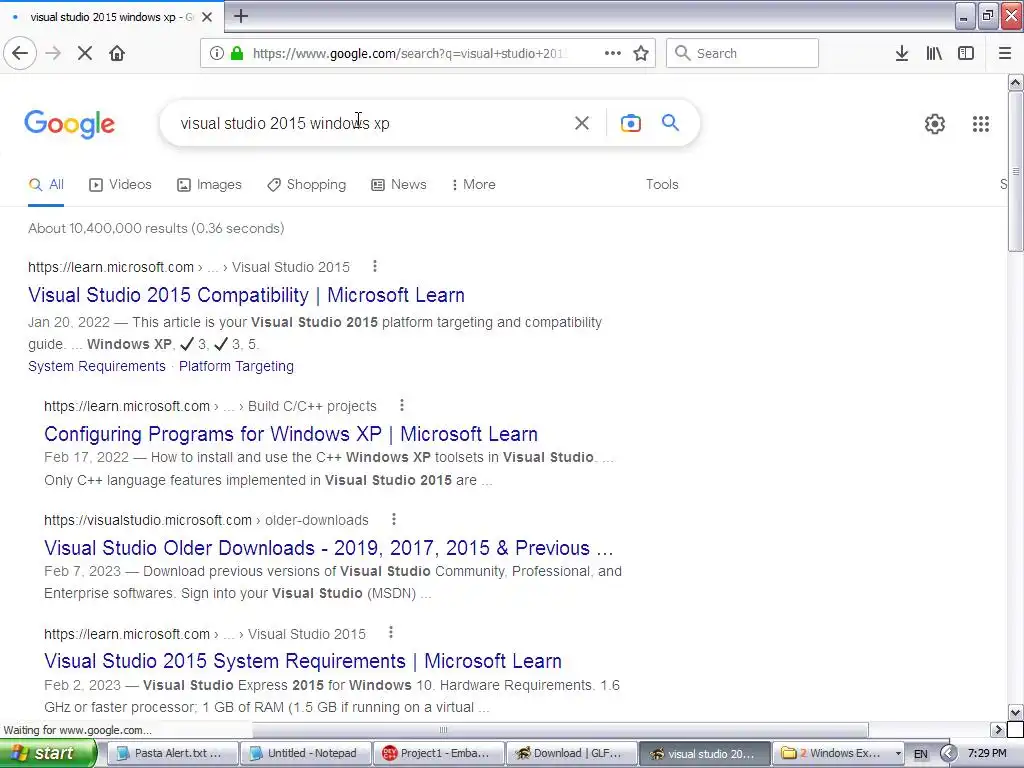Open Visual Studio 2015 System Requirements result
Image resolution: width=1024 pixels, height=768 pixels.
click(303, 661)
